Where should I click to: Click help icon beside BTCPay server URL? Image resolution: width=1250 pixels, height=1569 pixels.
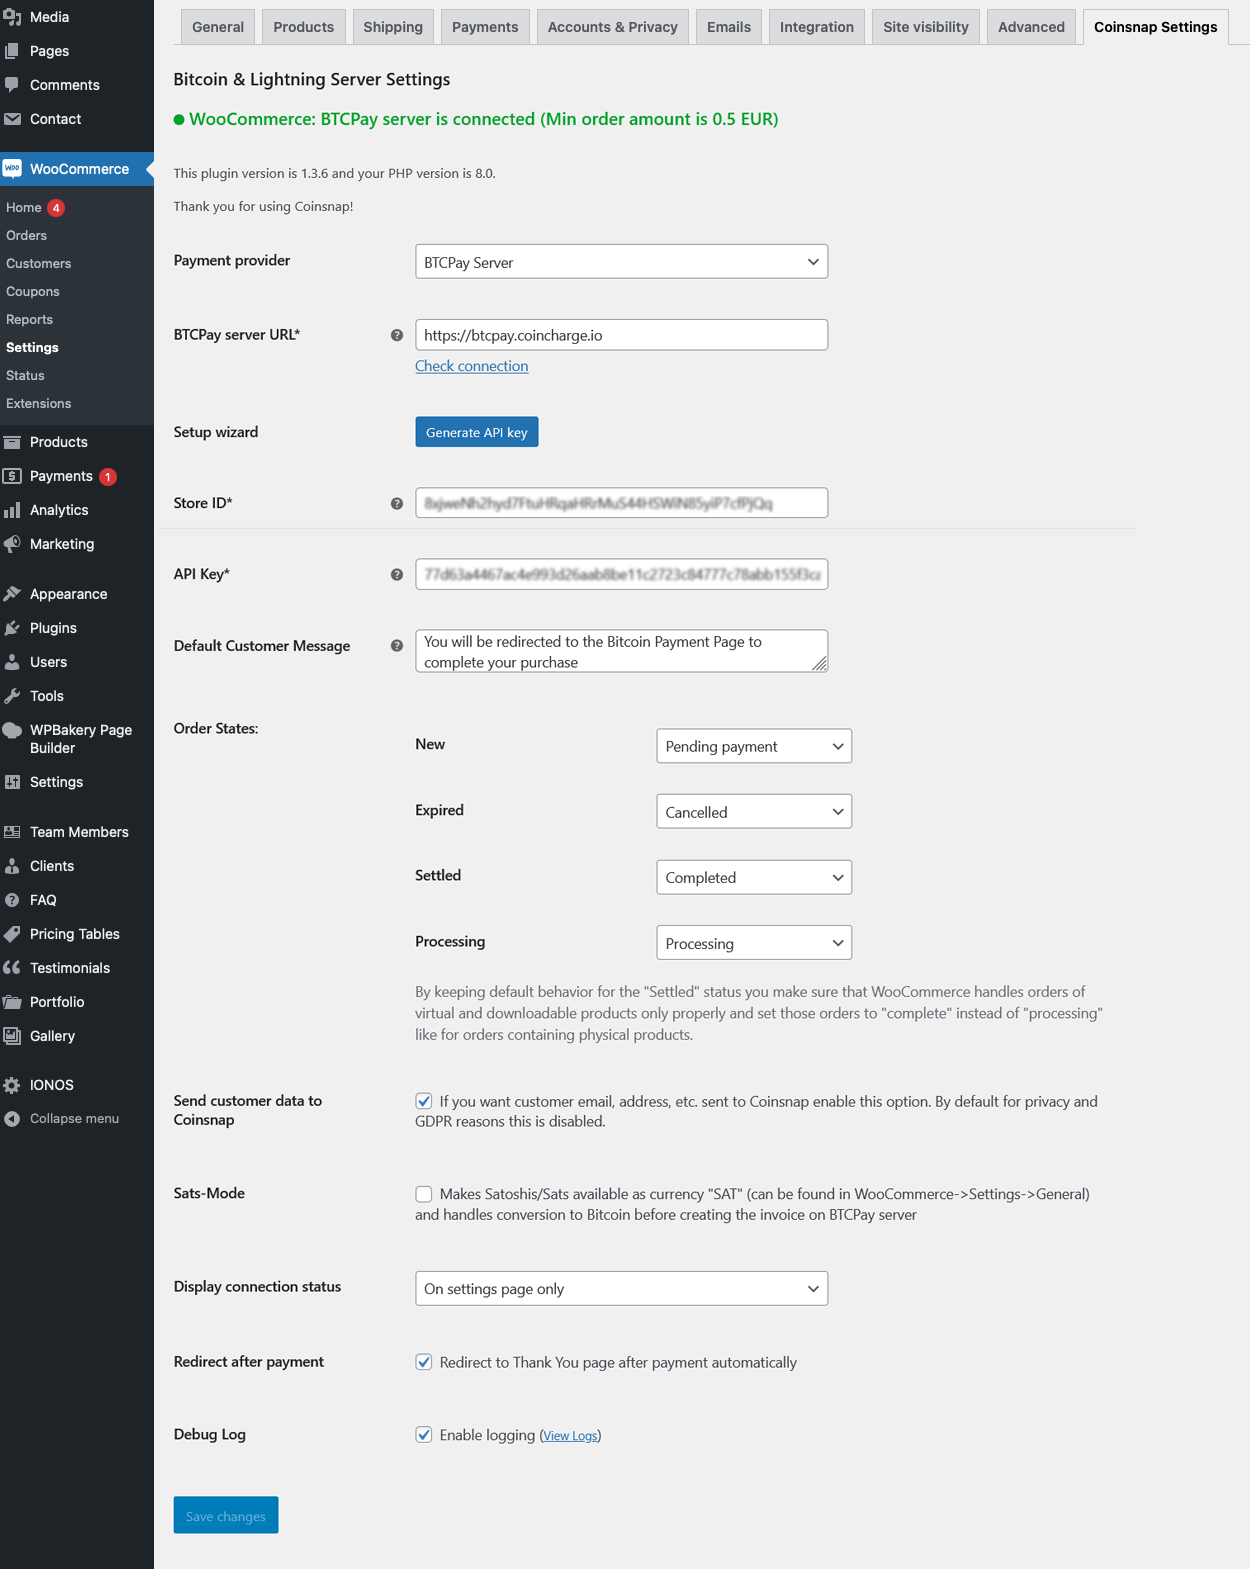(397, 335)
